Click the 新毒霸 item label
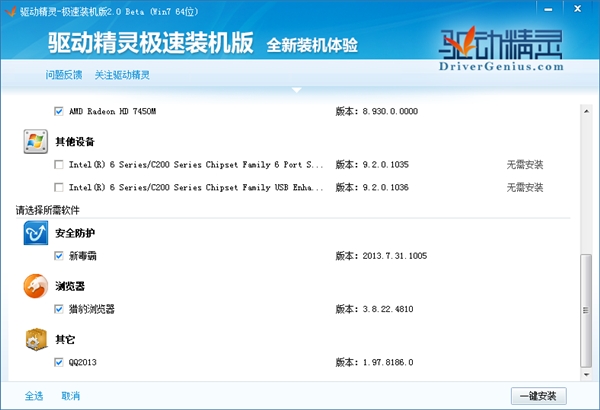The image size is (600, 410). 83,256
